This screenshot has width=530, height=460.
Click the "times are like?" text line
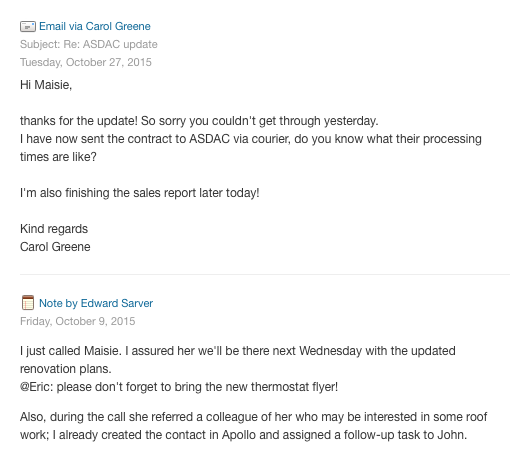pyautogui.click(x=58, y=157)
